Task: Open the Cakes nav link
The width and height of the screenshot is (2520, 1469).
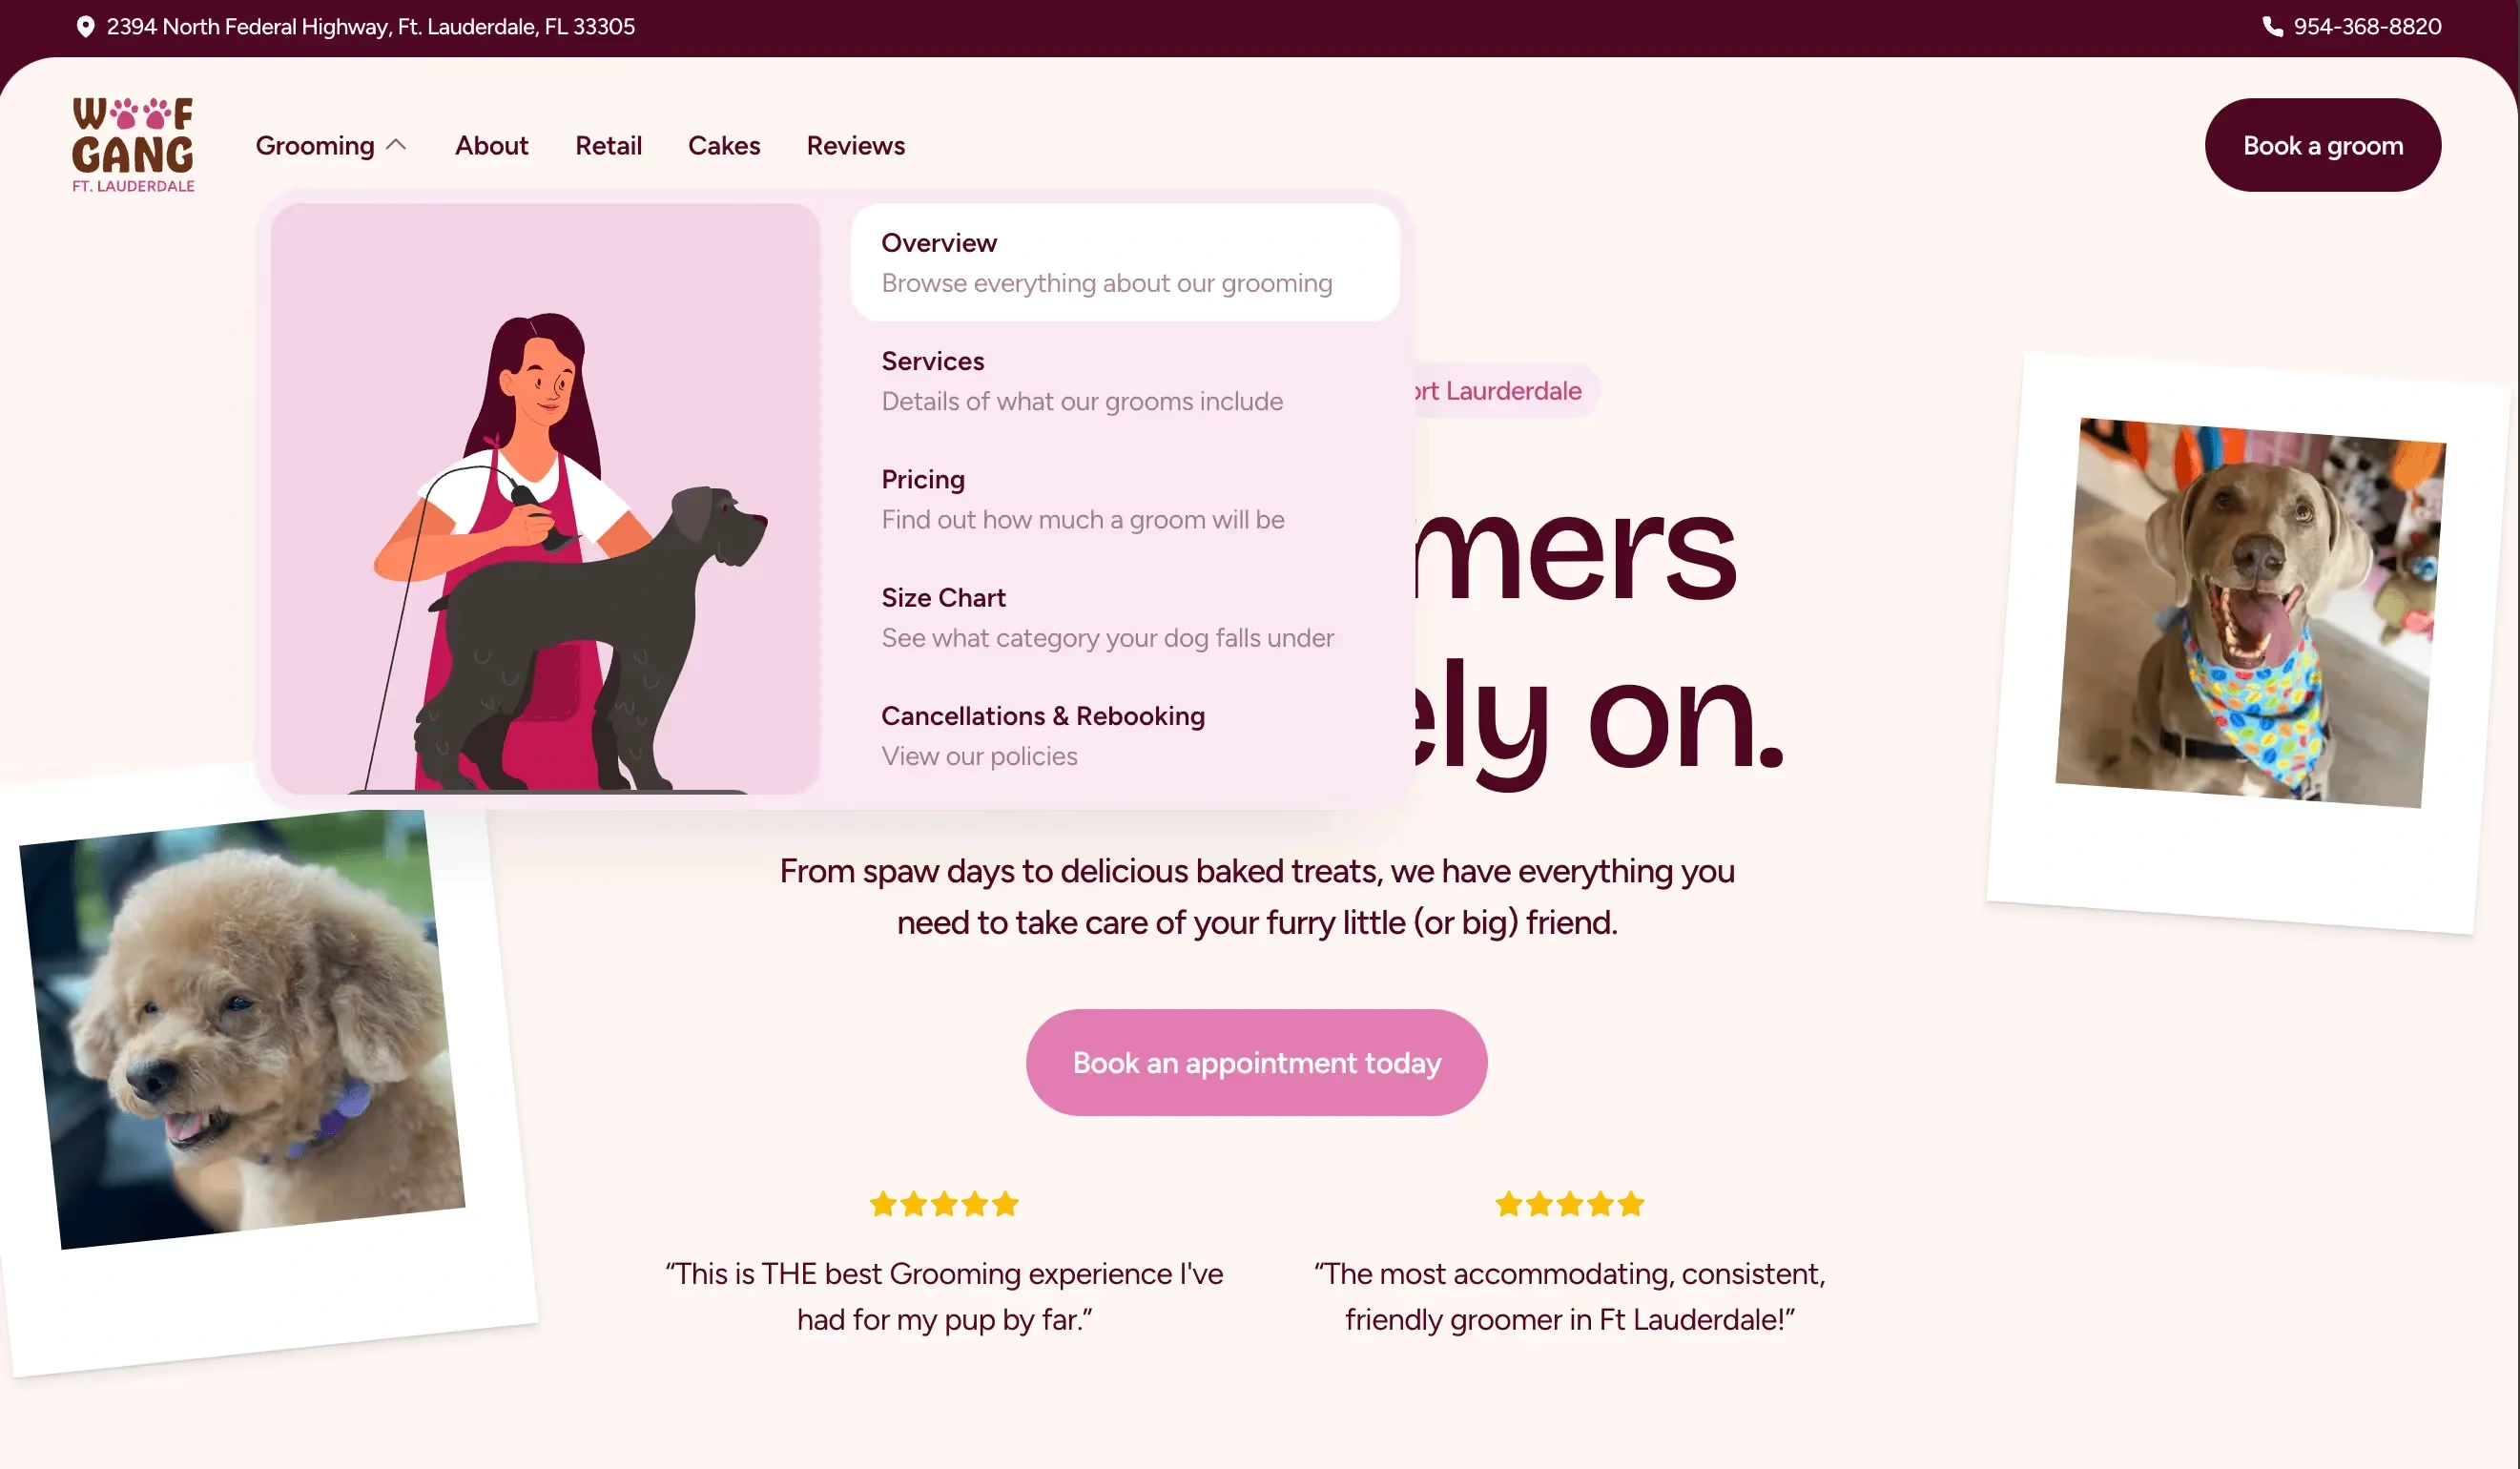Action: 724,146
